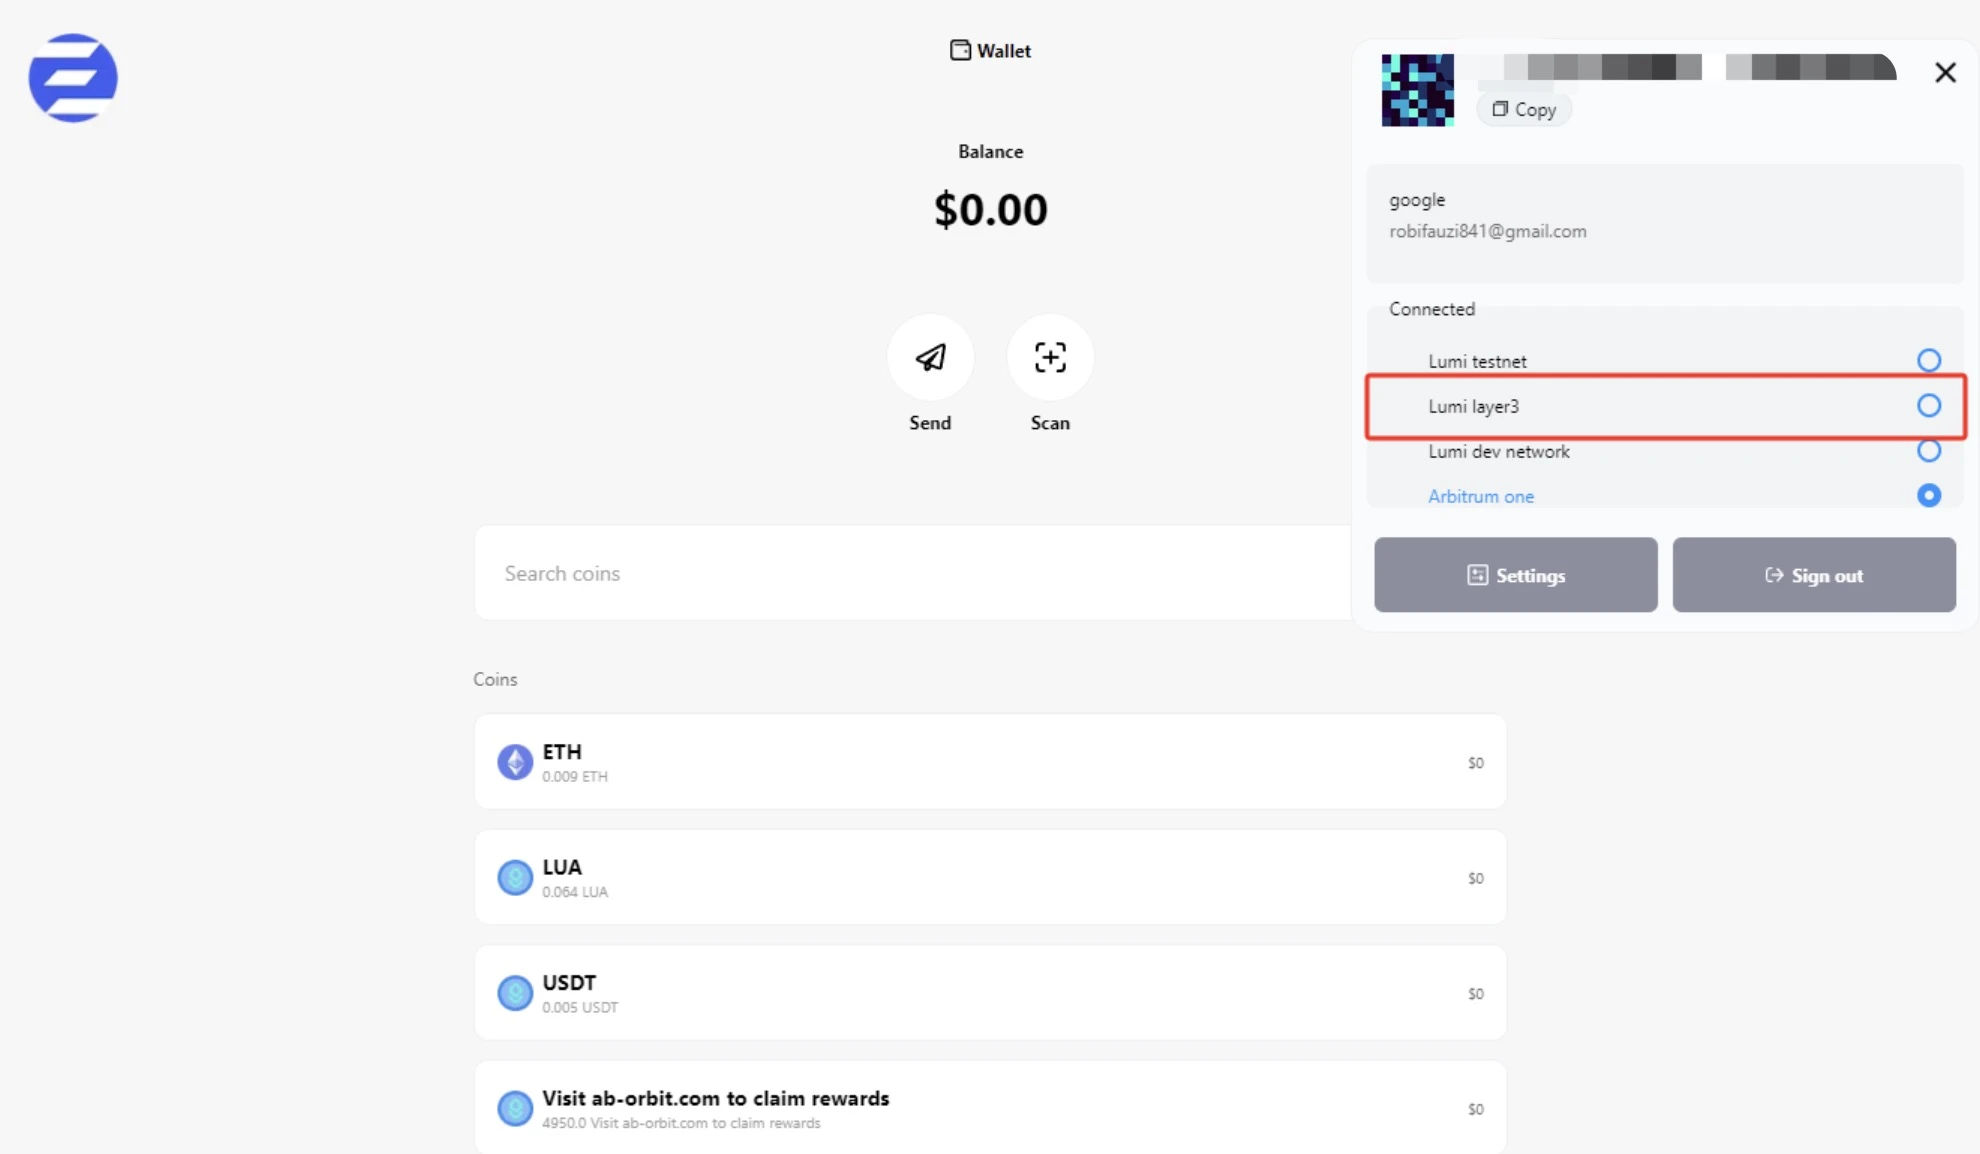The width and height of the screenshot is (1980, 1154).
Task: Click the Scan QR icon
Action: (1050, 358)
